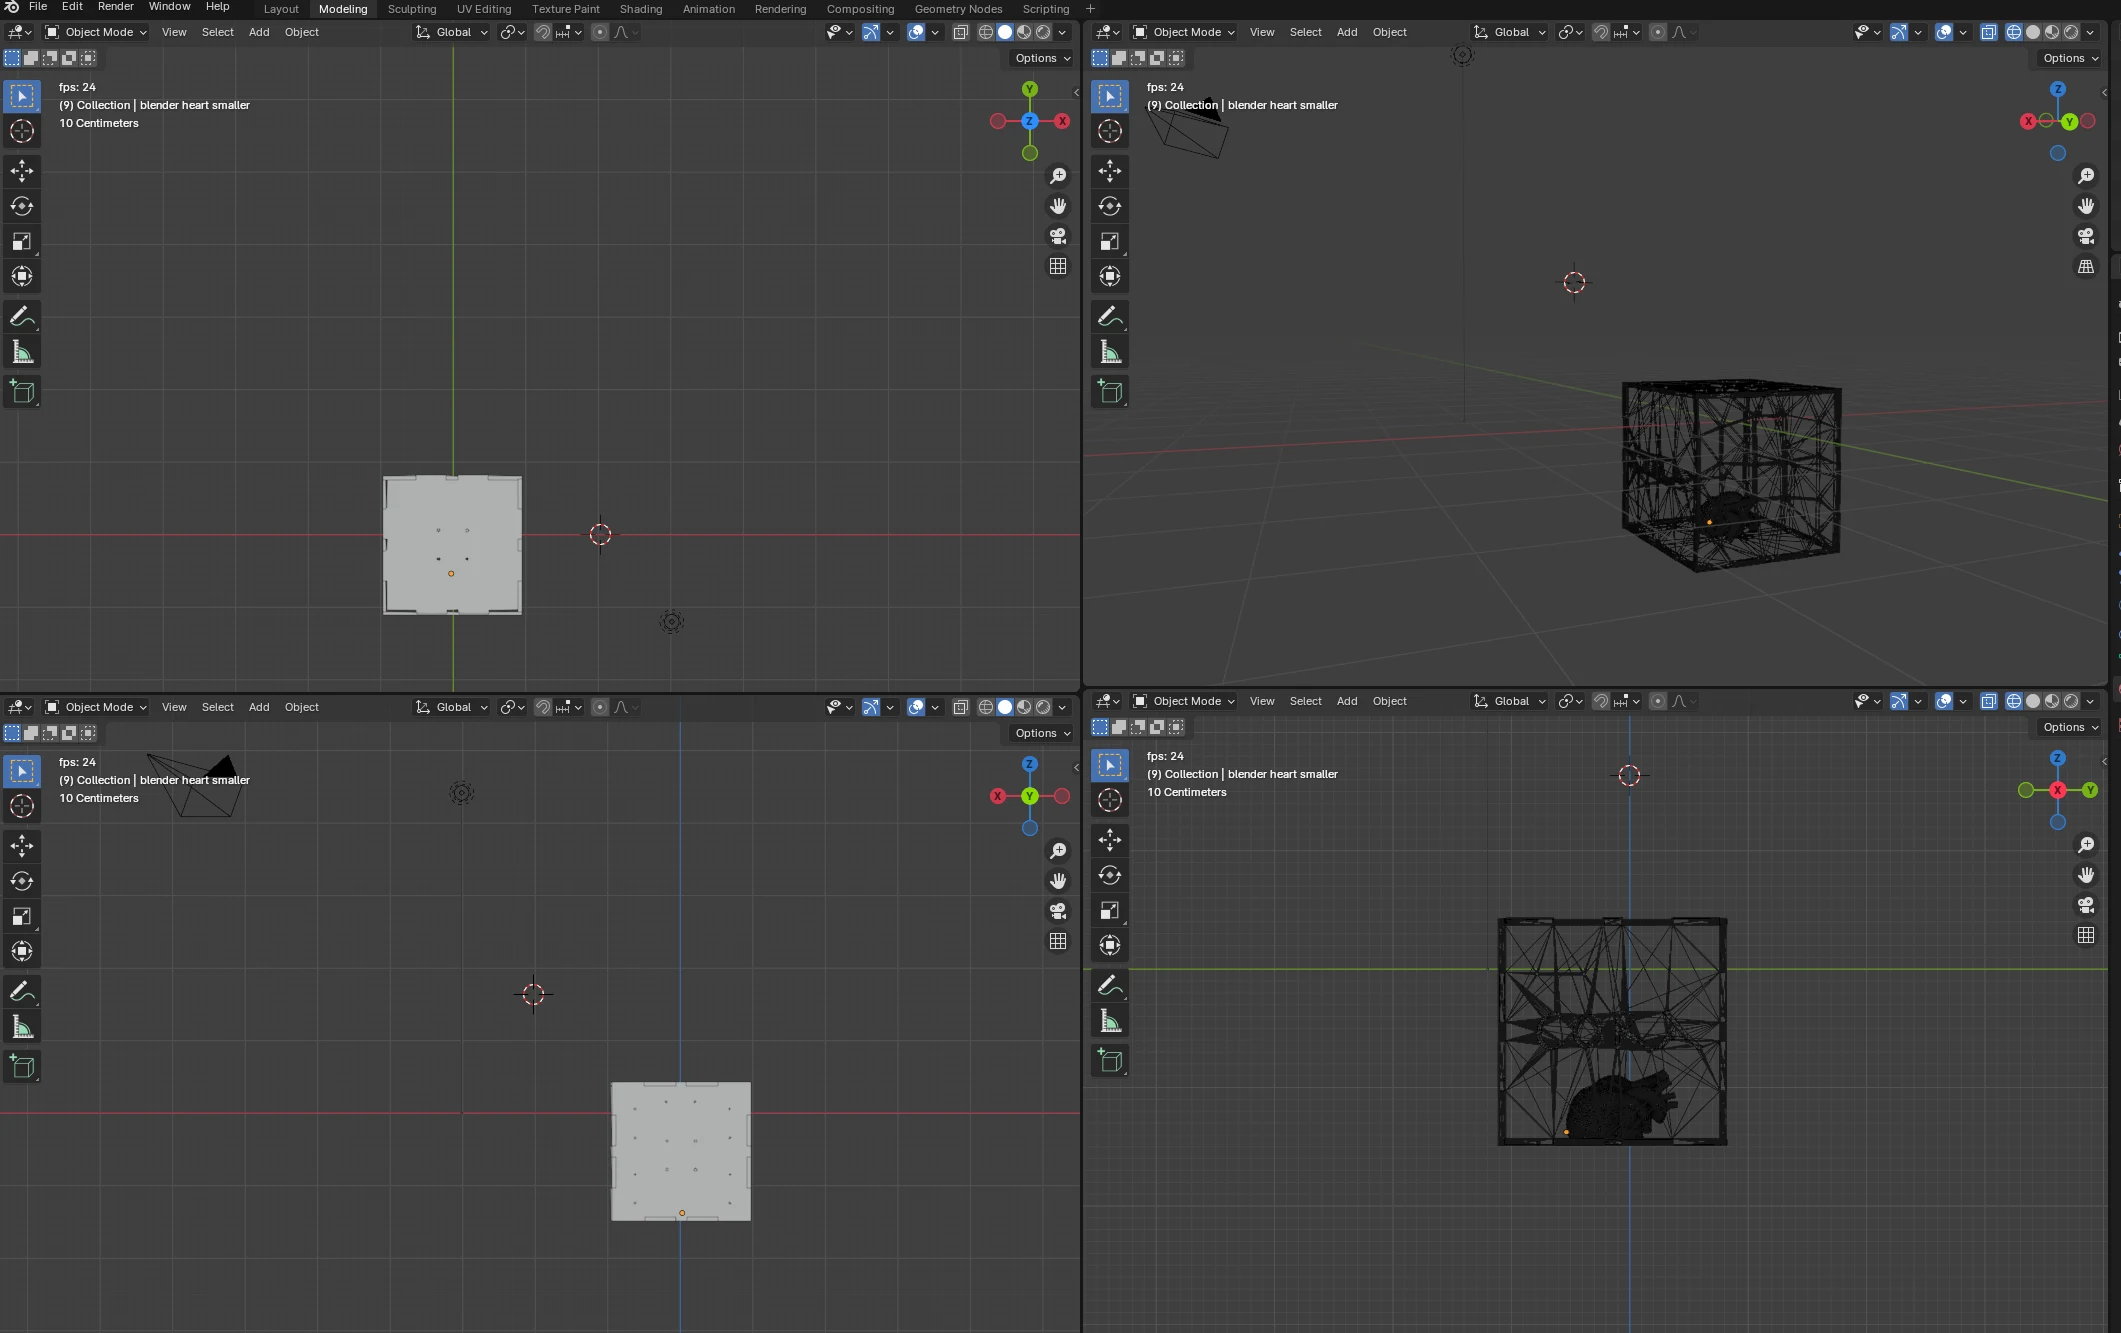2121x1333 pixels.
Task: Select the Annotate tool in bottom-right viewport
Action: coord(1110,986)
